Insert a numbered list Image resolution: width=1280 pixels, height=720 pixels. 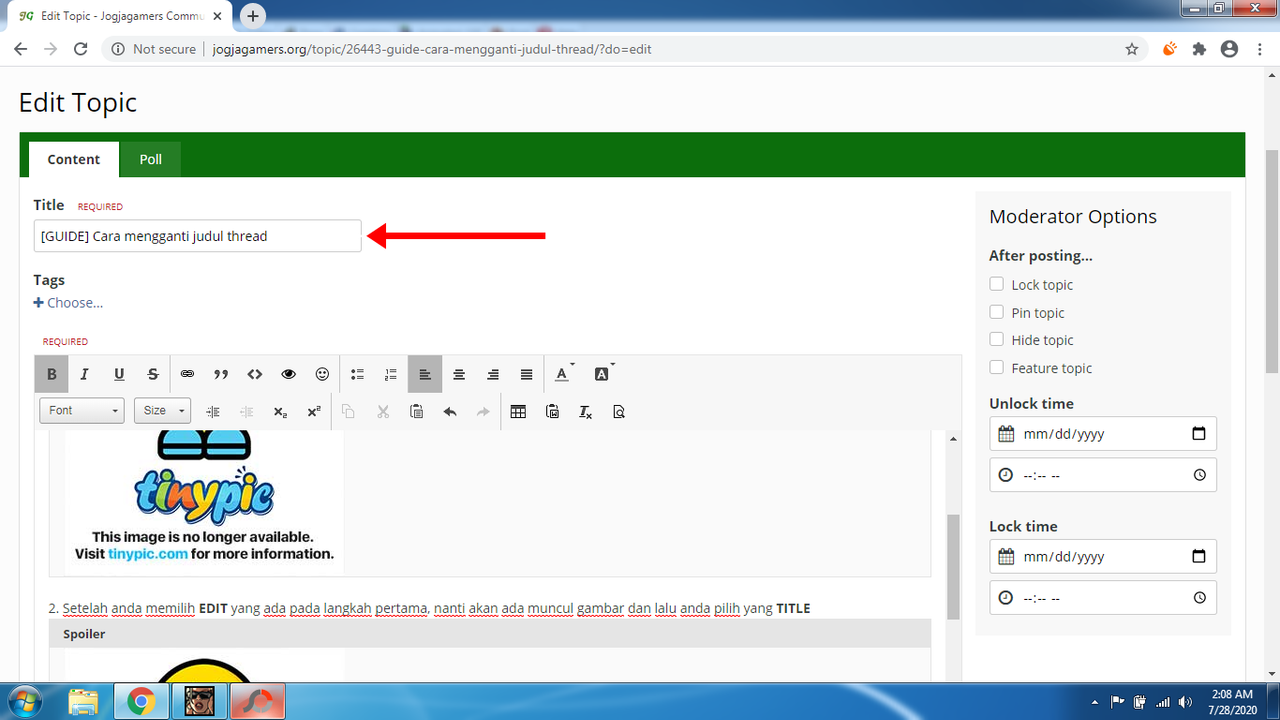tap(391, 374)
